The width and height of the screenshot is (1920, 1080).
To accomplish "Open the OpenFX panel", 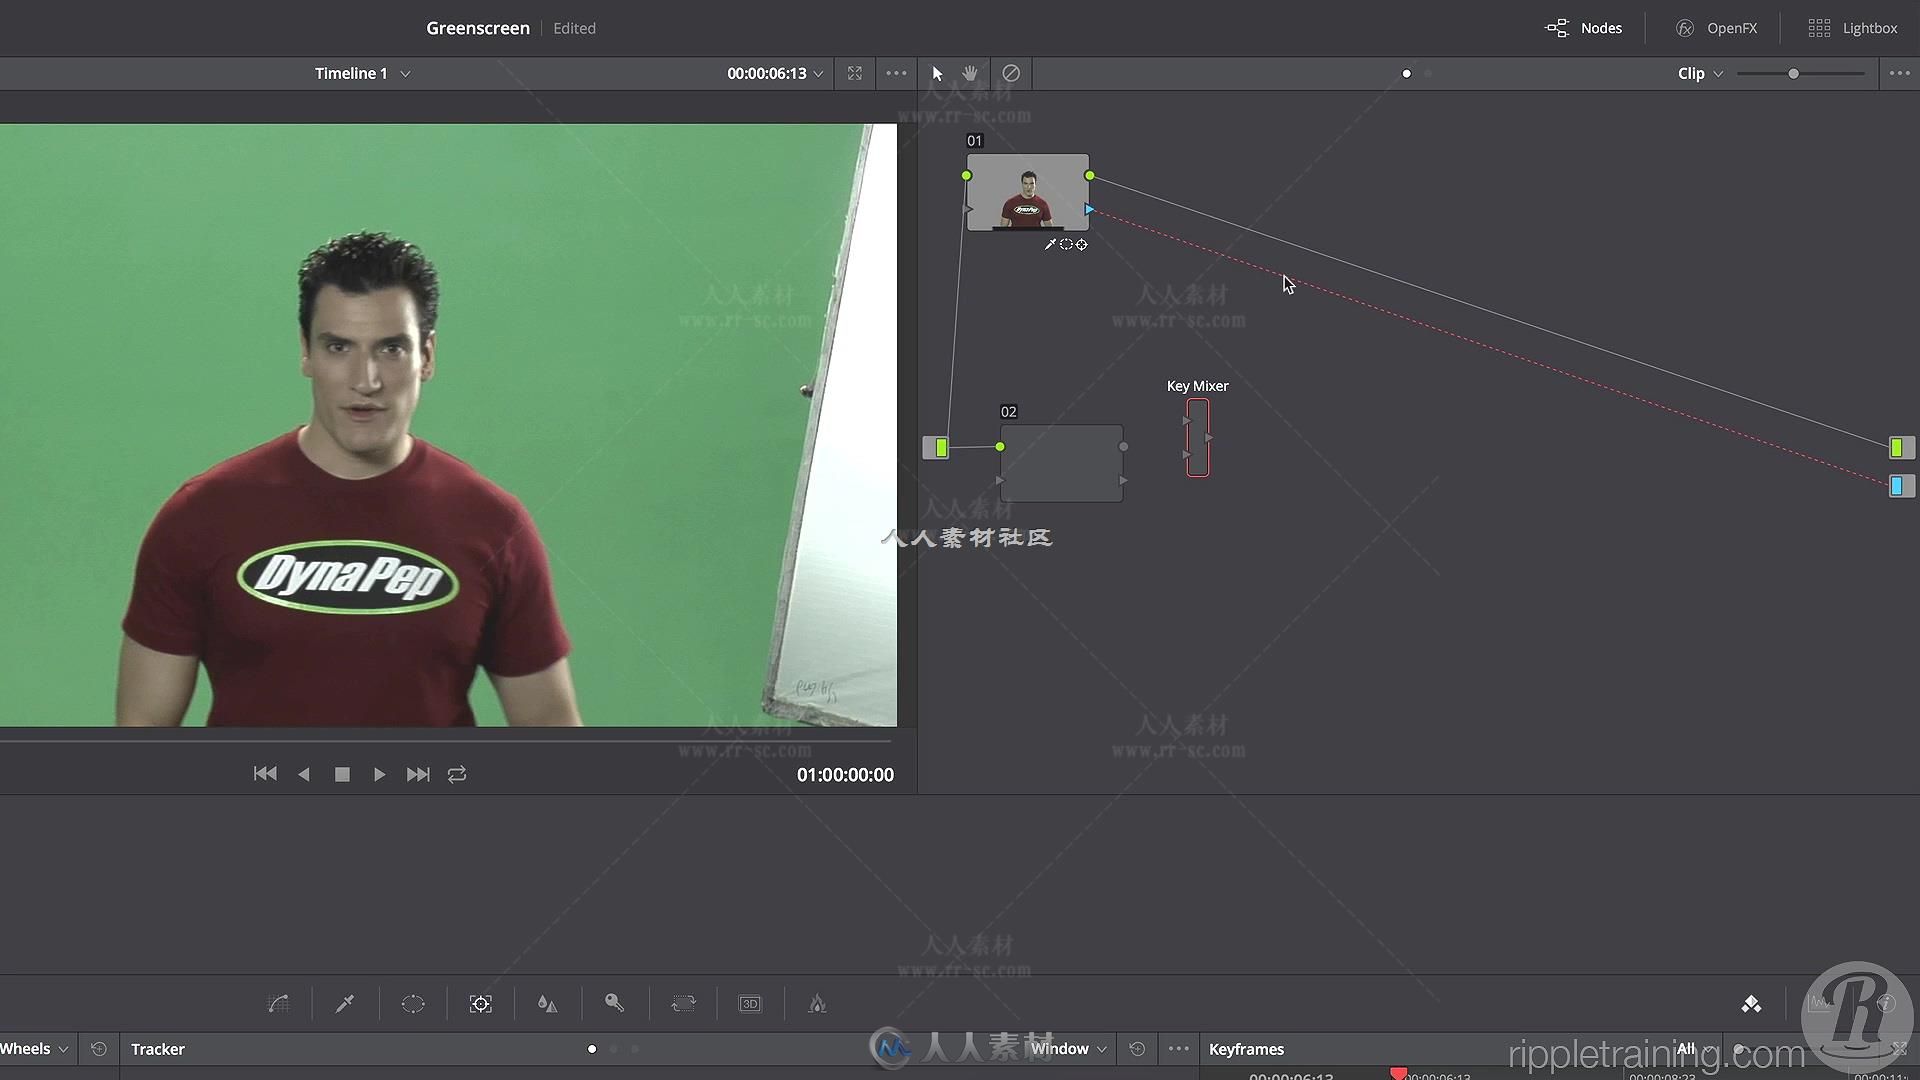I will coord(1716,28).
